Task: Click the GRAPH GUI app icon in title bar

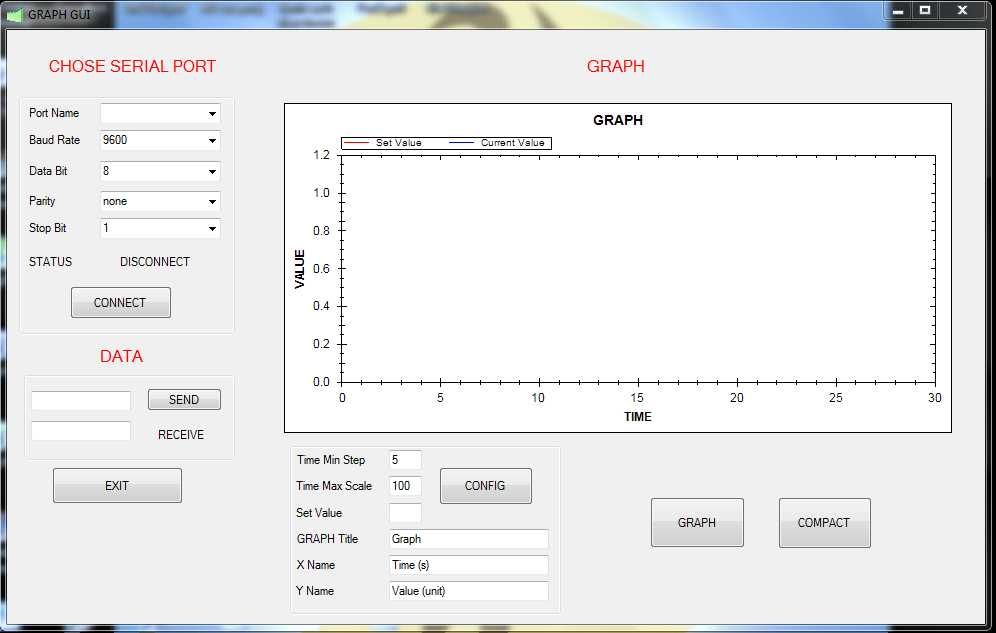Action: pos(15,14)
